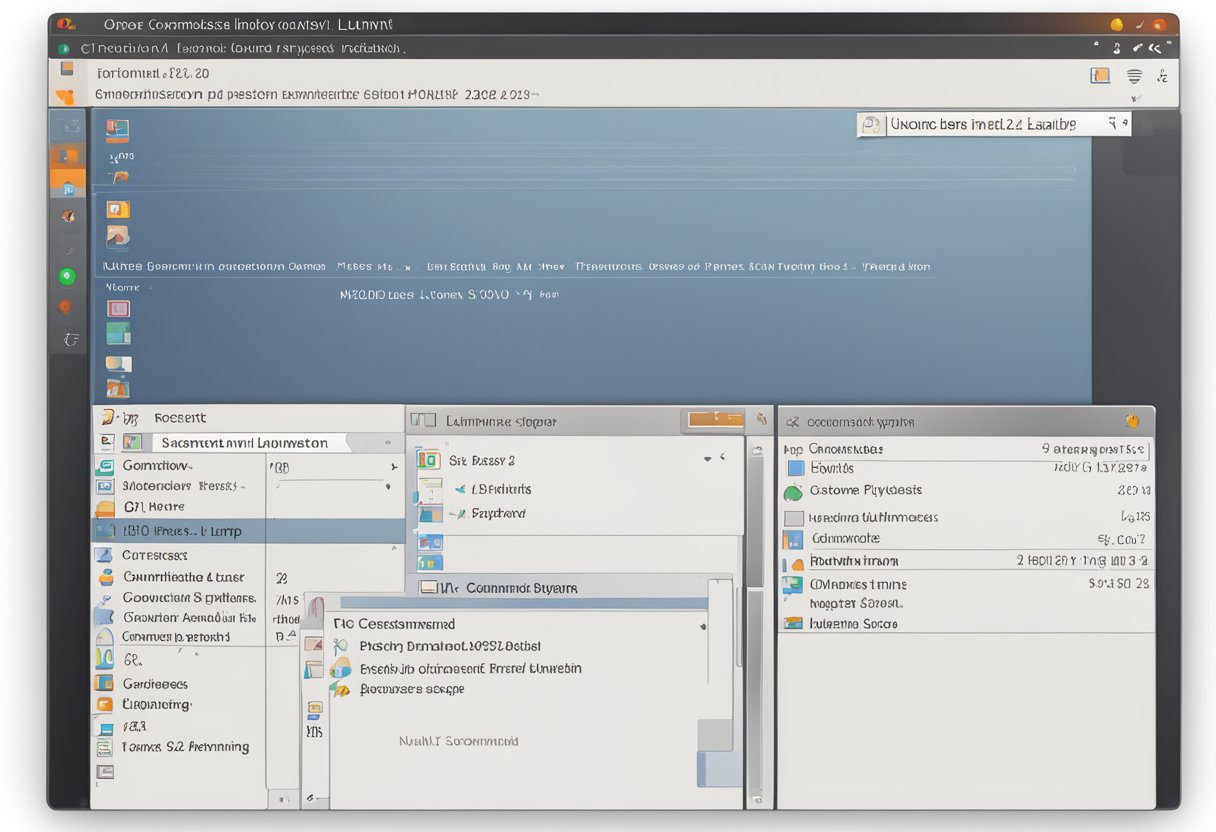Expand the dropdown arrow on 'Sit Bessy 2' row
This screenshot has width=1216, height=832.
(708, 459)
